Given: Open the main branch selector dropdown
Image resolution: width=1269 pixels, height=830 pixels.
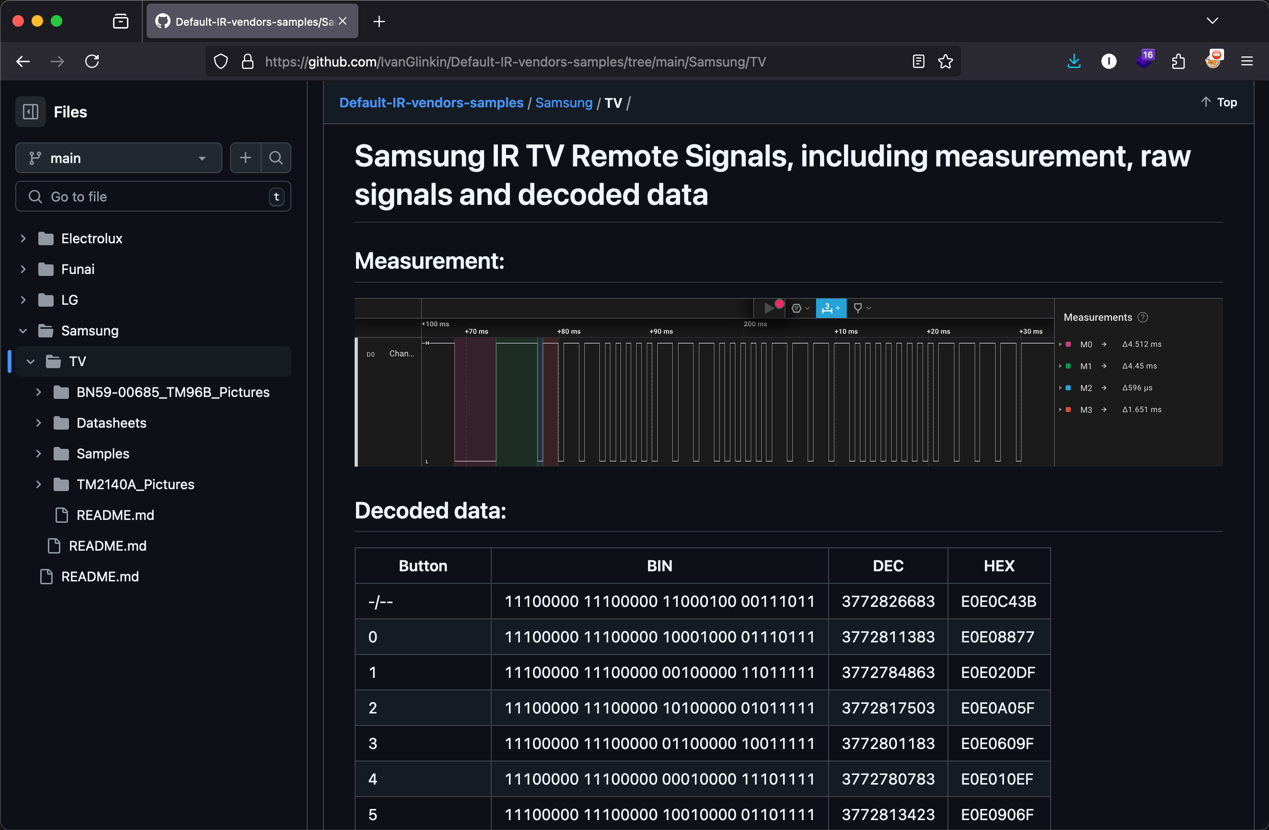Looking at the screenshot, I should [118, 158].
